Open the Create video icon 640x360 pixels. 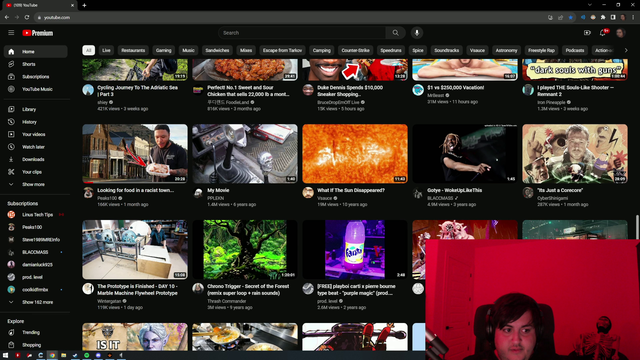point(587,33)
